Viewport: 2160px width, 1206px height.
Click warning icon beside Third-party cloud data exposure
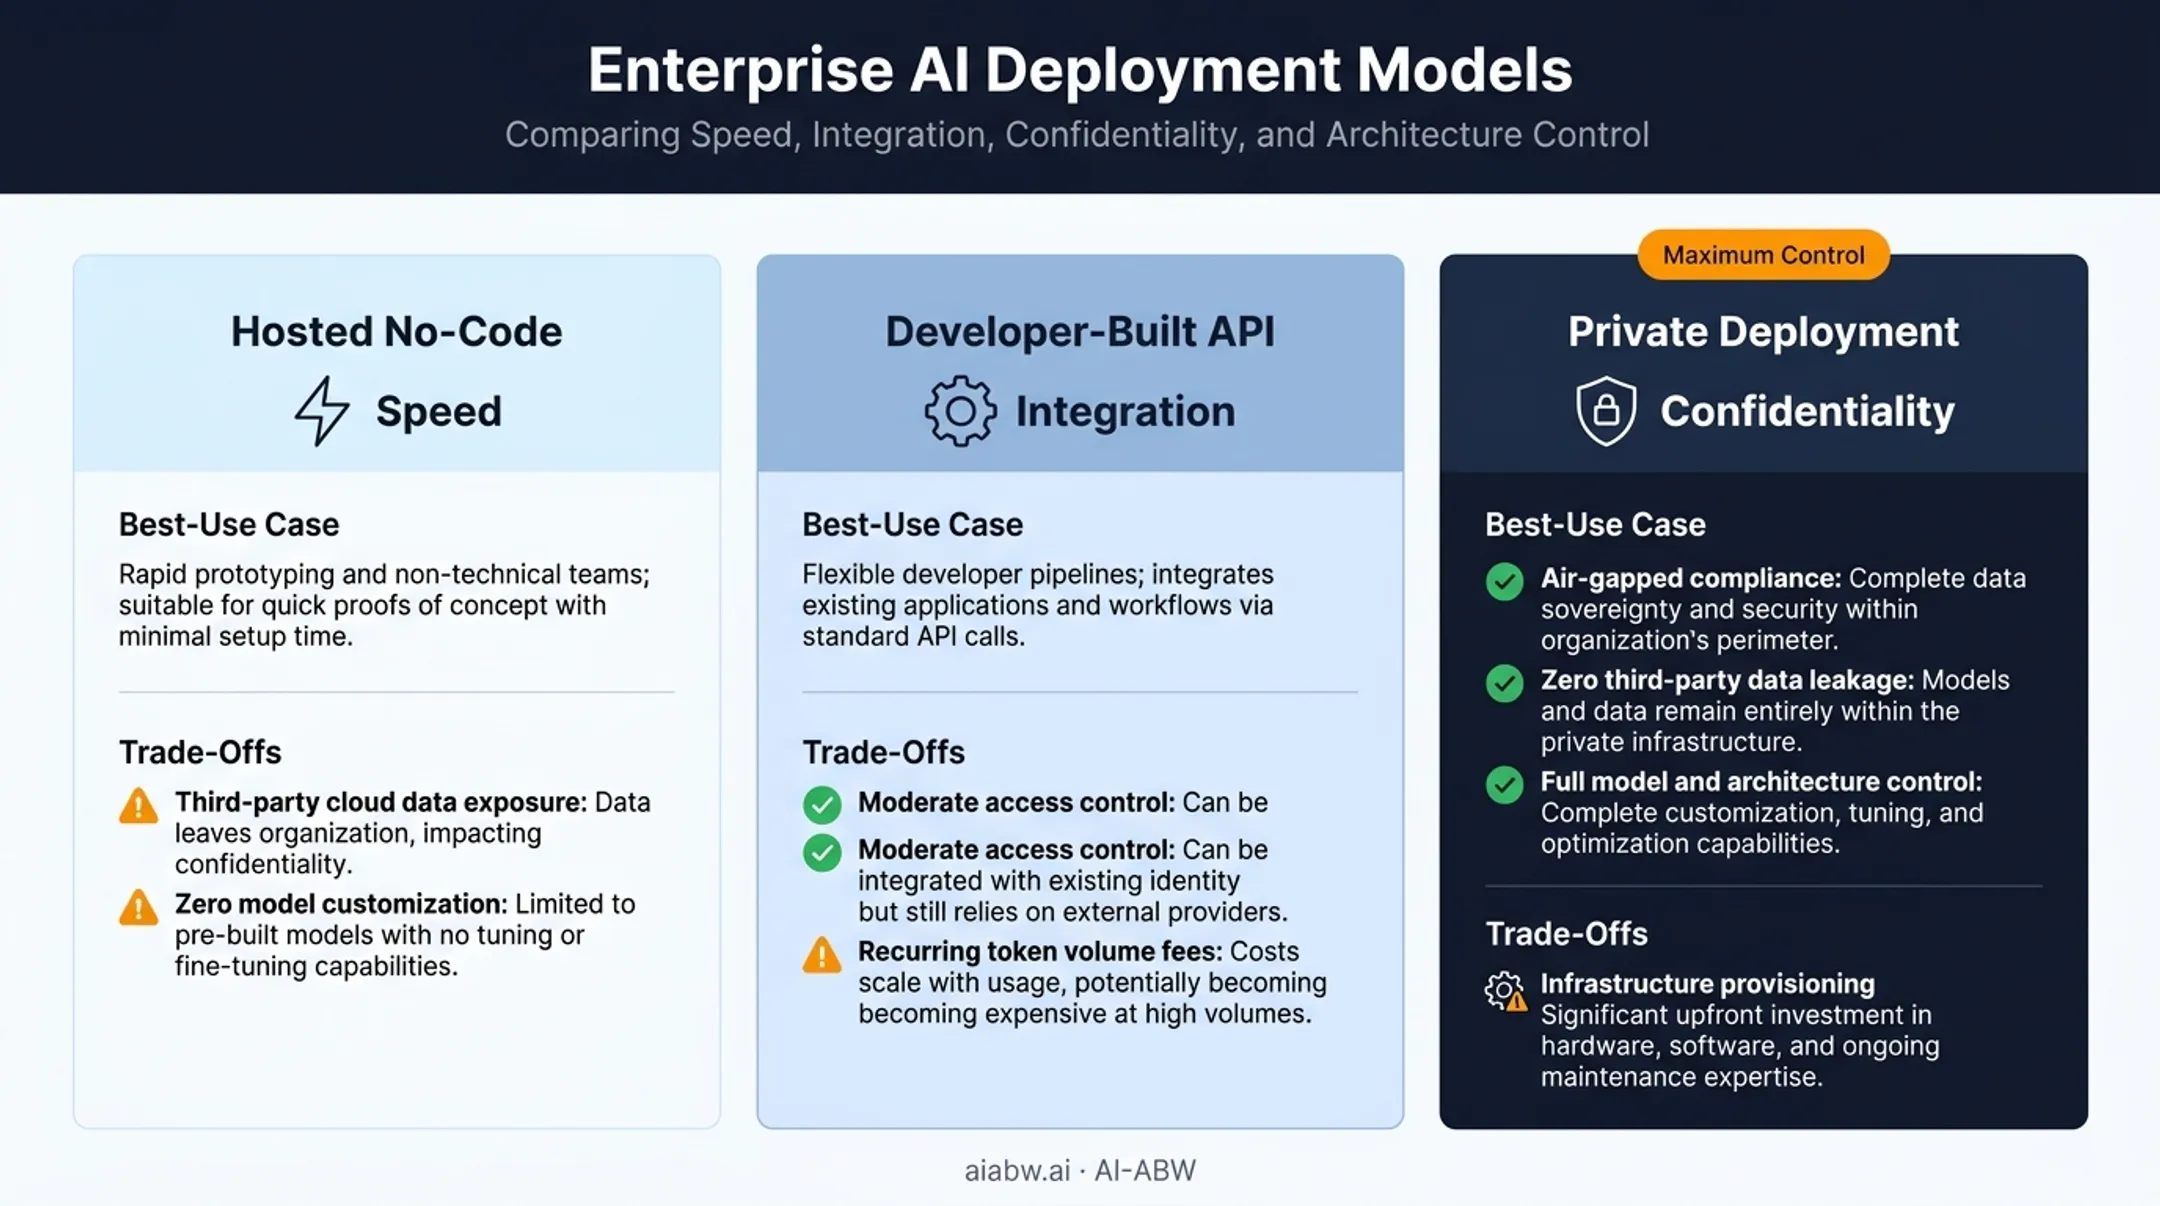tap(138, 805)
